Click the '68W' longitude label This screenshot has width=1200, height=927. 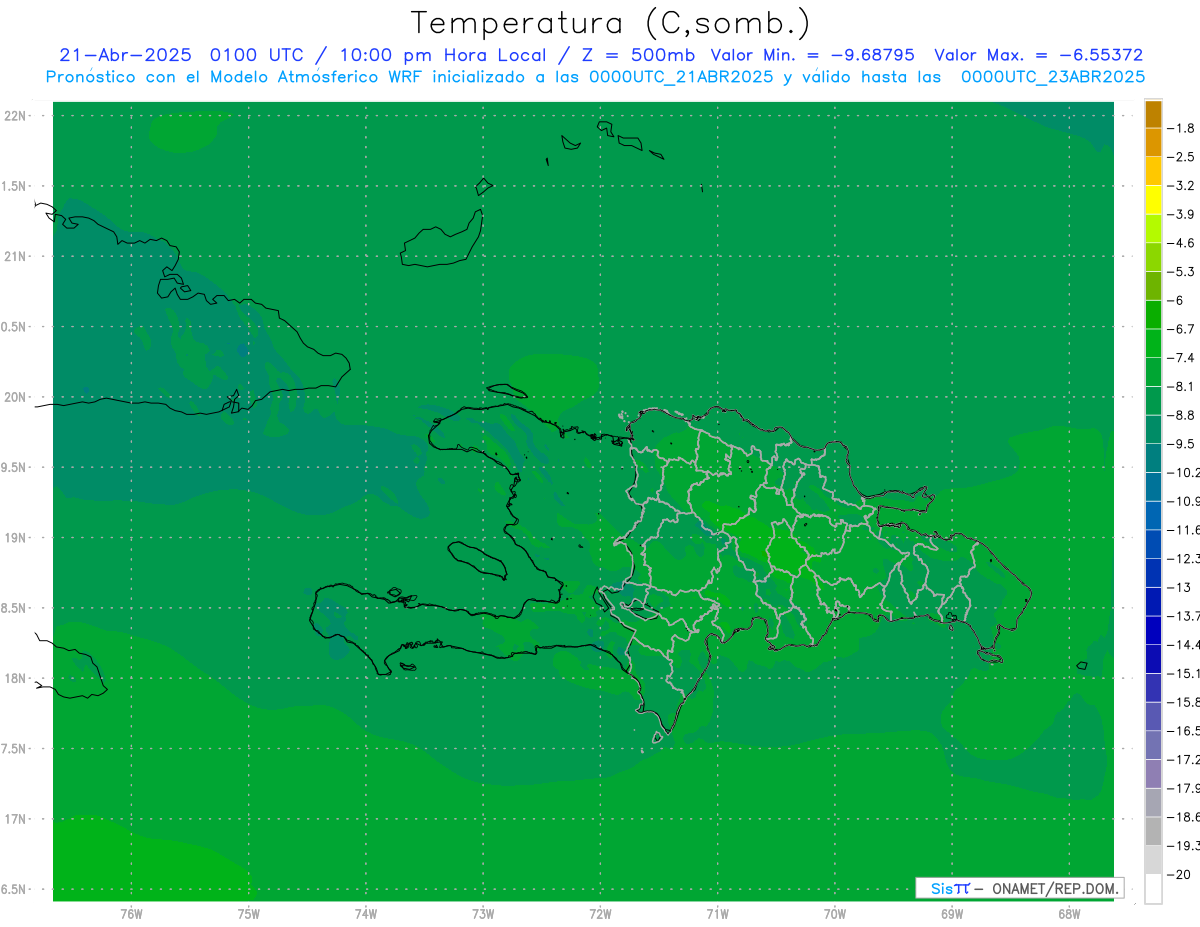[x=1069, y=913]
